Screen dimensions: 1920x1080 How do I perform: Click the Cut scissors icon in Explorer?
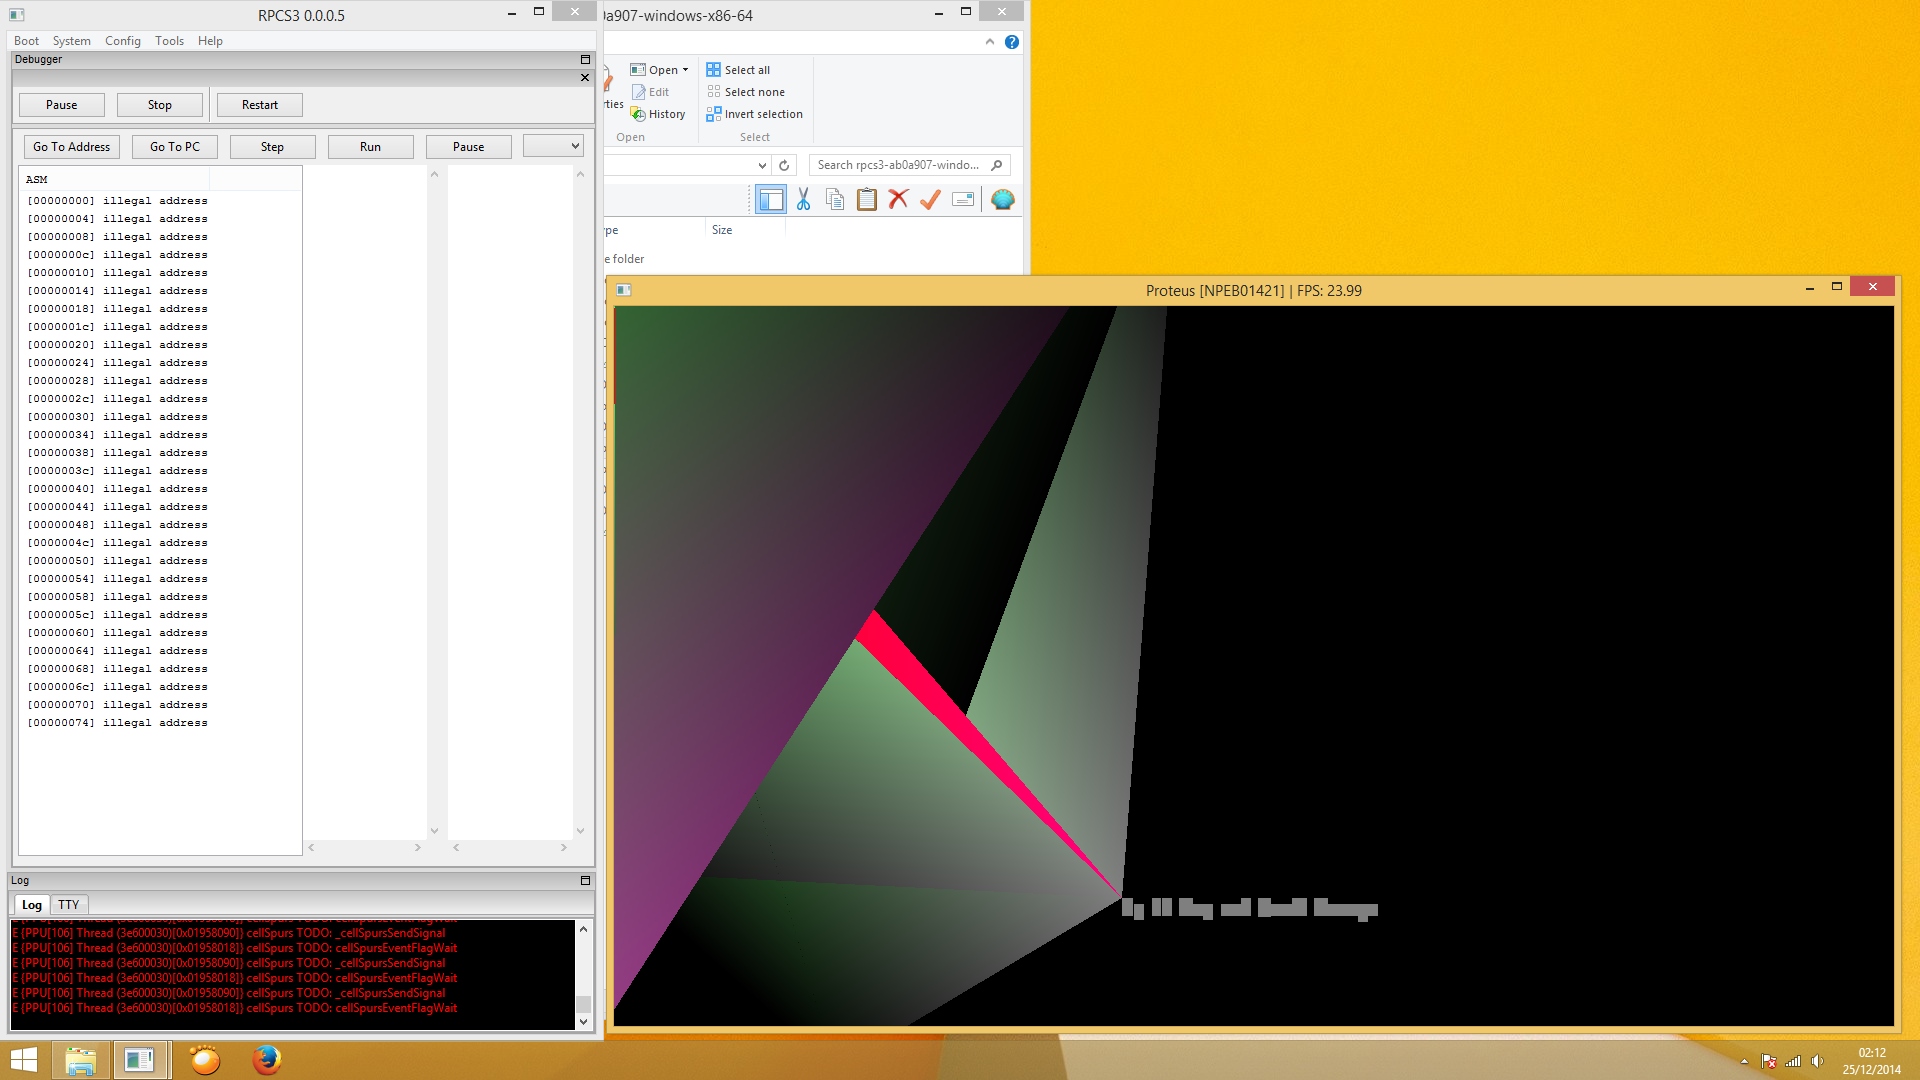tap(803, 200)
